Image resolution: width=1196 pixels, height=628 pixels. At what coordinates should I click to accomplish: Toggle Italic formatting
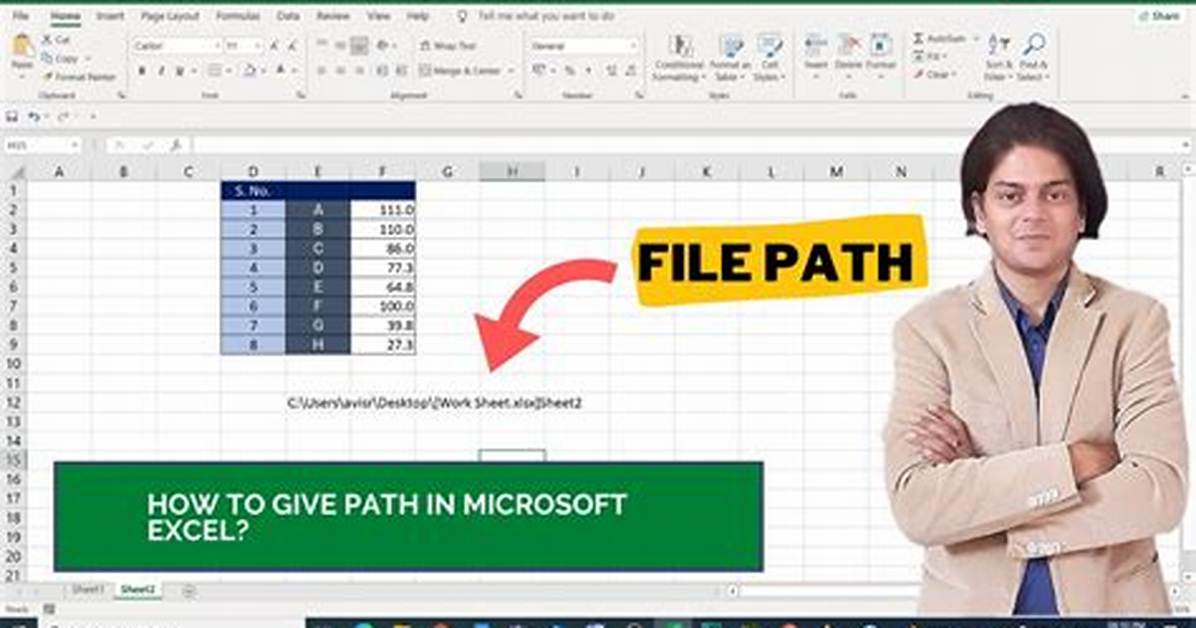pos(161,71)
